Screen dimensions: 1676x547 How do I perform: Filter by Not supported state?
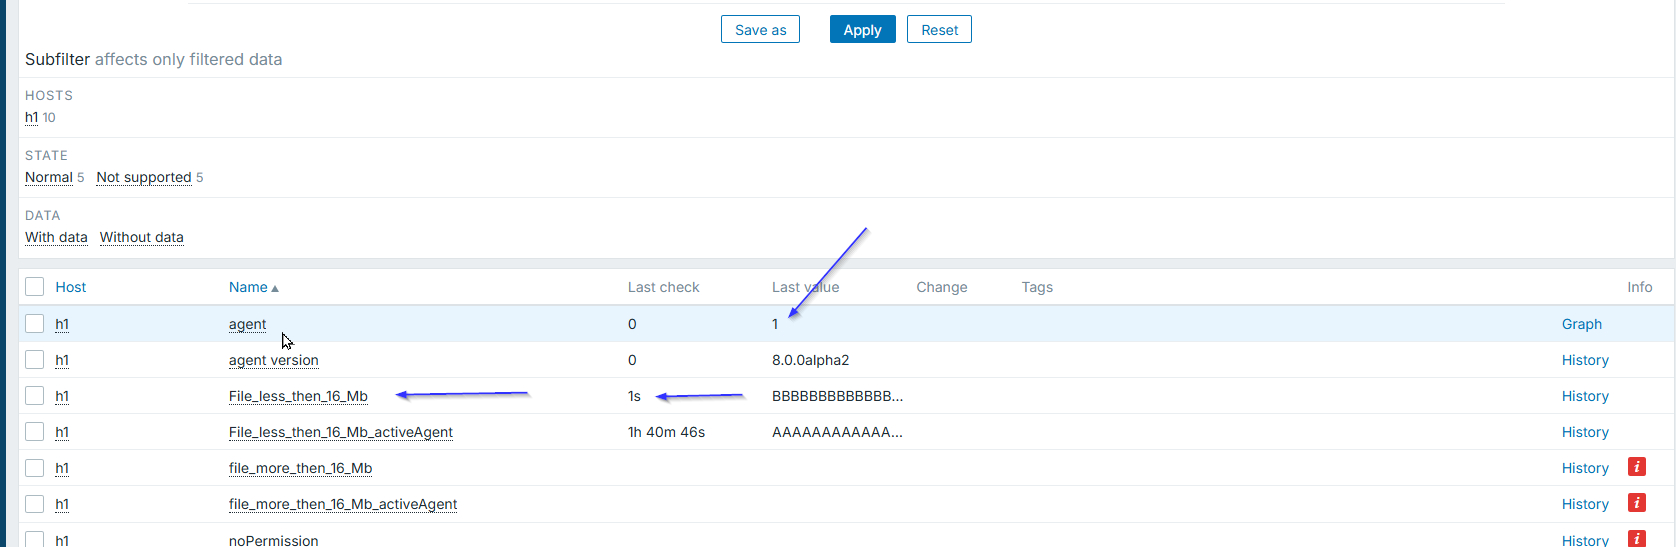pyautogui.click(x=144, y=177)
